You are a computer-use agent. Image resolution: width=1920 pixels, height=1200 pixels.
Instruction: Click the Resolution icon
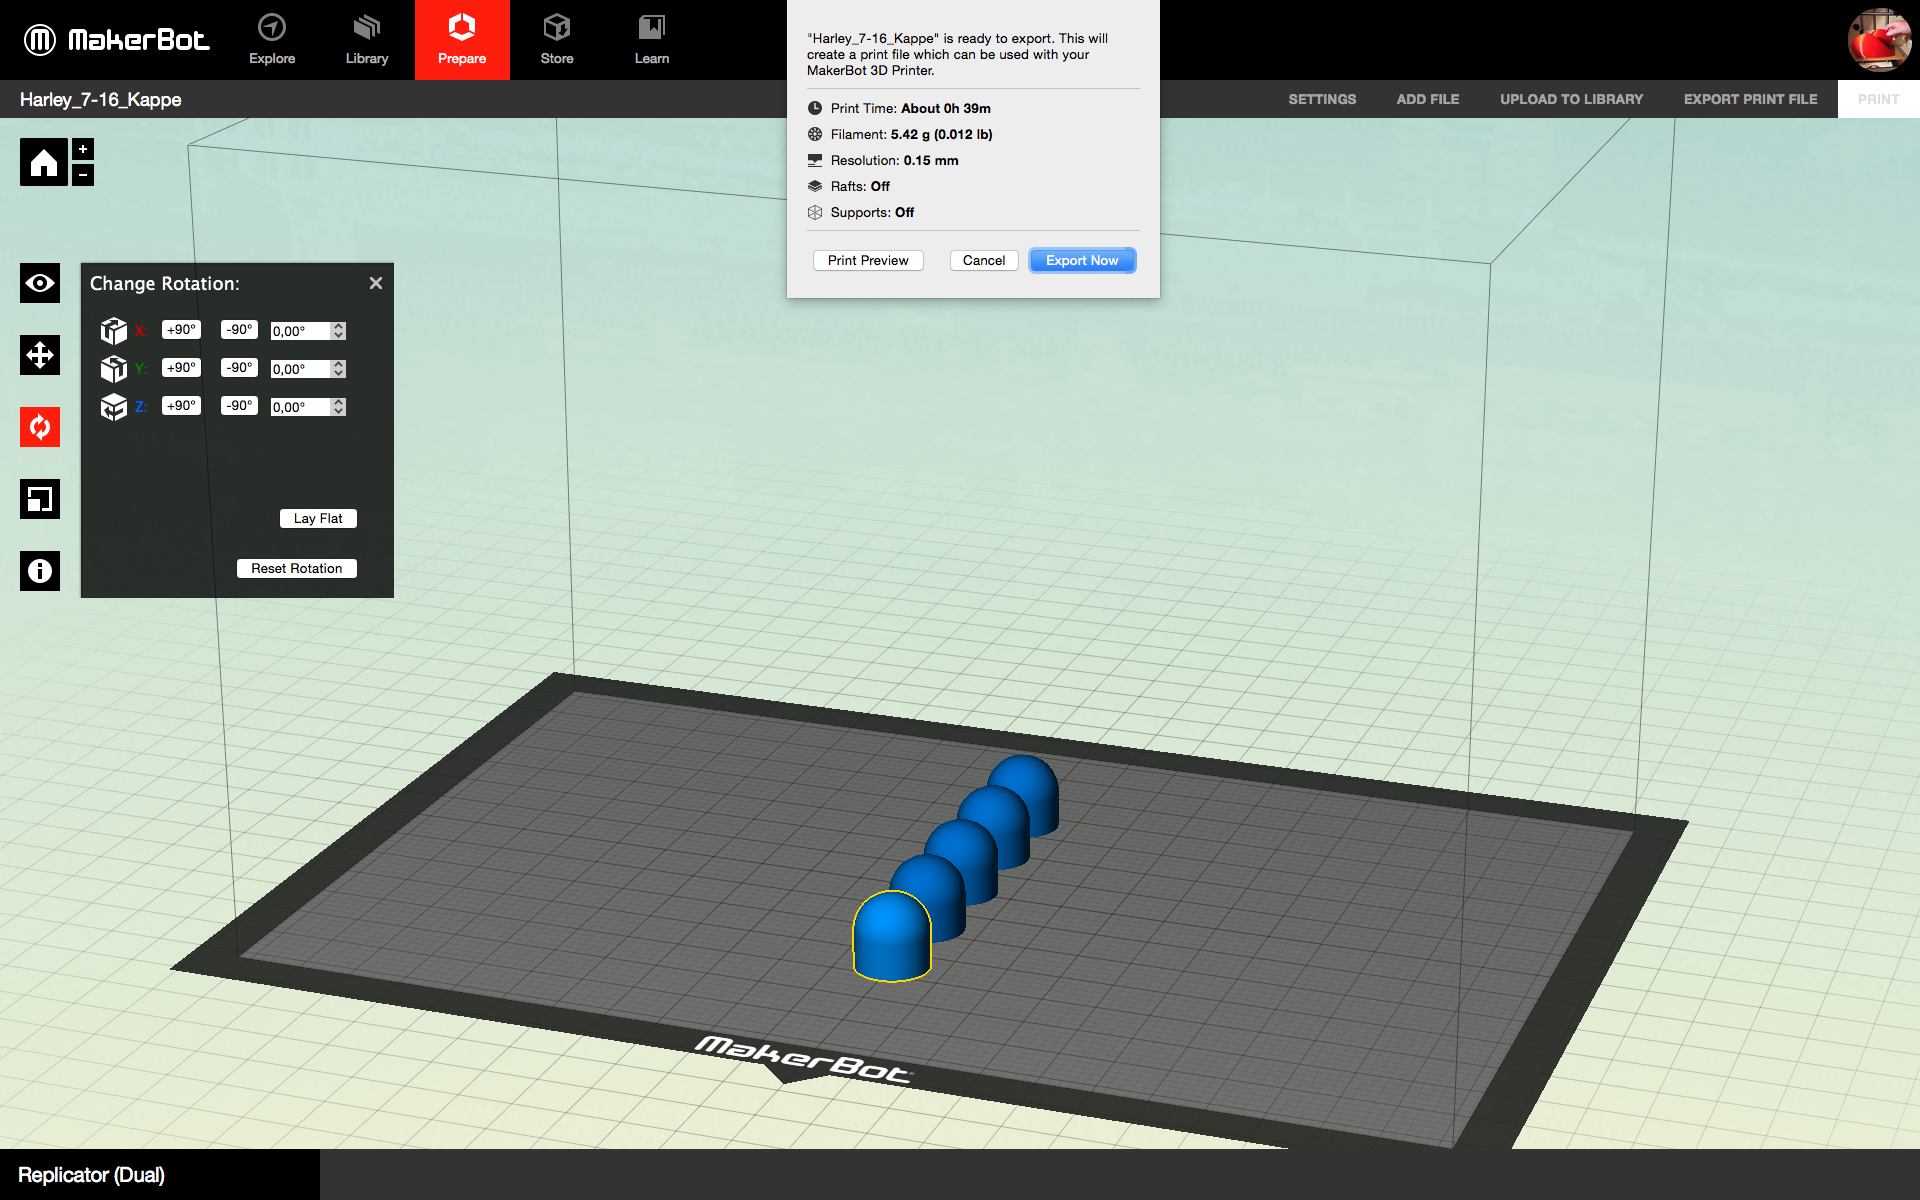point(815,160)
